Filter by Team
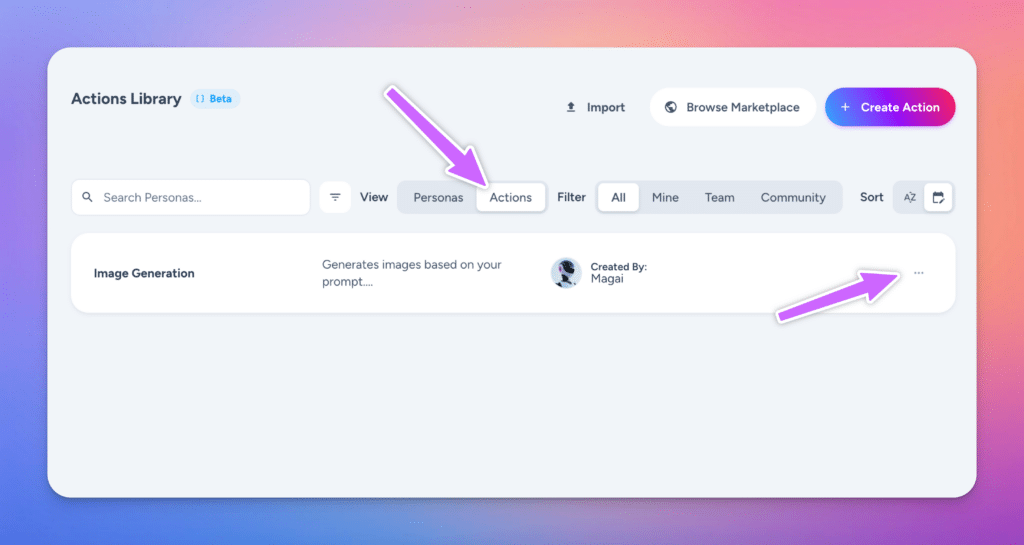1024x545 pixels. click(719, 197)
